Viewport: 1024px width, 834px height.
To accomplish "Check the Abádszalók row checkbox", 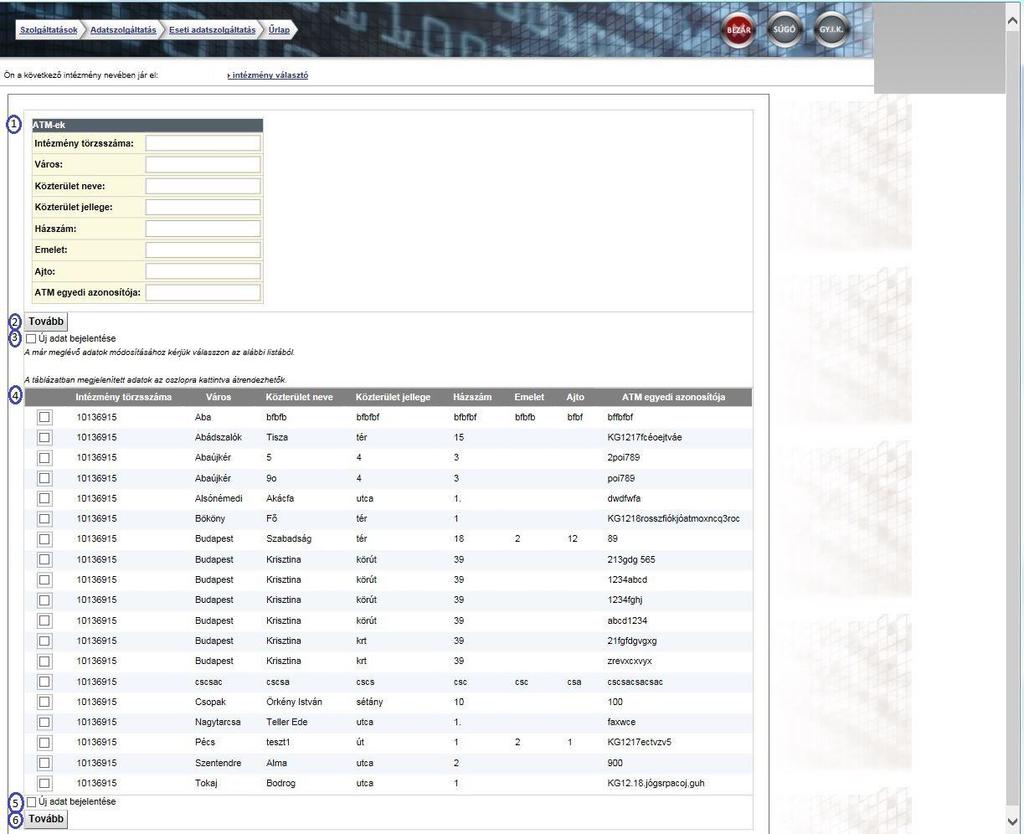I will pyautogui.click(x=44, y=438).
